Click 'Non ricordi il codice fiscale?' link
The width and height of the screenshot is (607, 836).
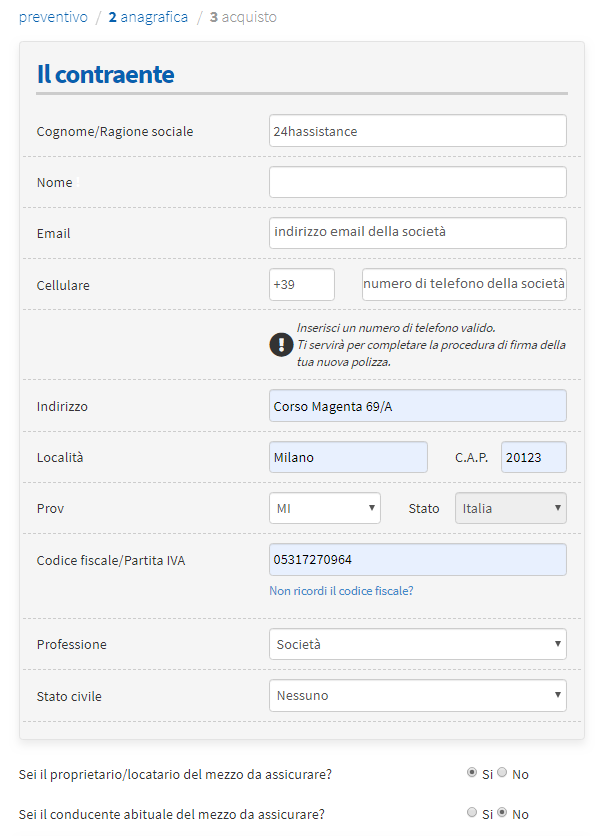341,591
